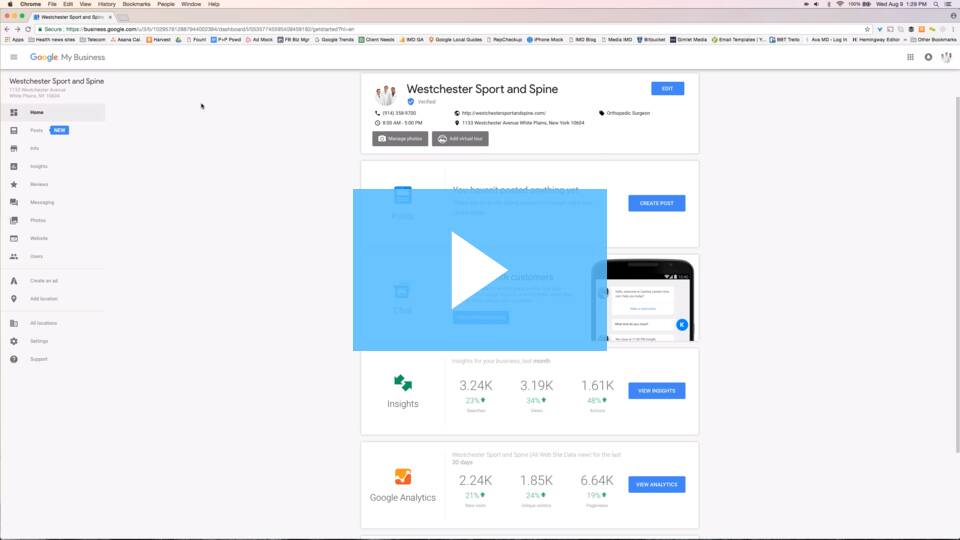Open Spotlight search in macOS menu bar
Viewport: 960px width, 540px height.
pyautogui.click(x=936, y=4)
